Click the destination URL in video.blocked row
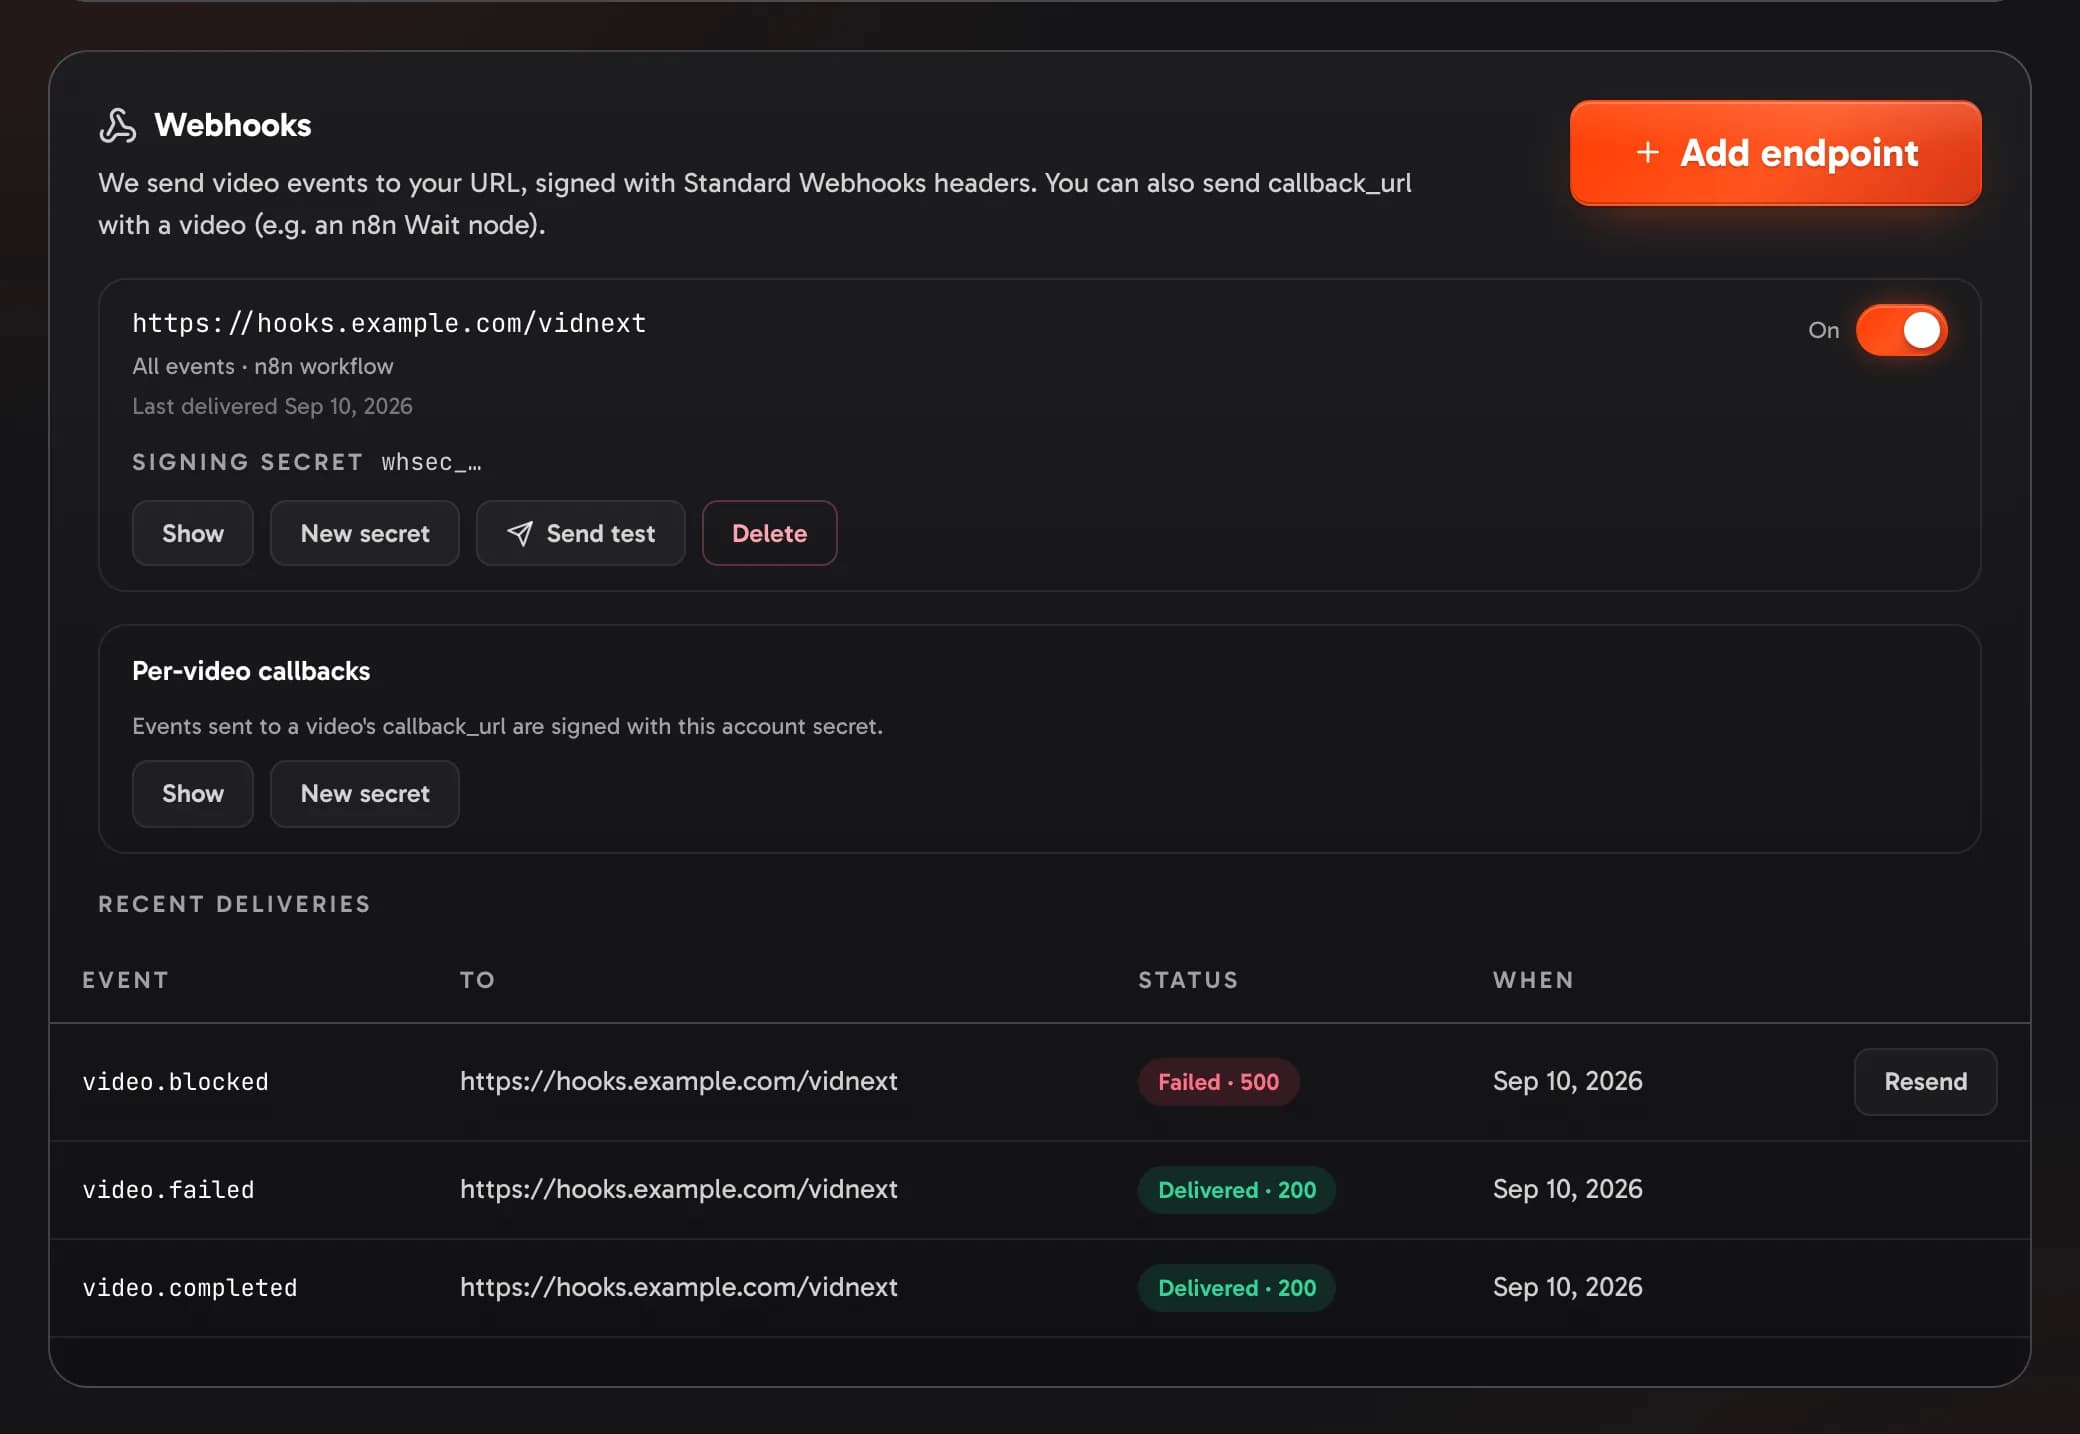 point(679,1081)
